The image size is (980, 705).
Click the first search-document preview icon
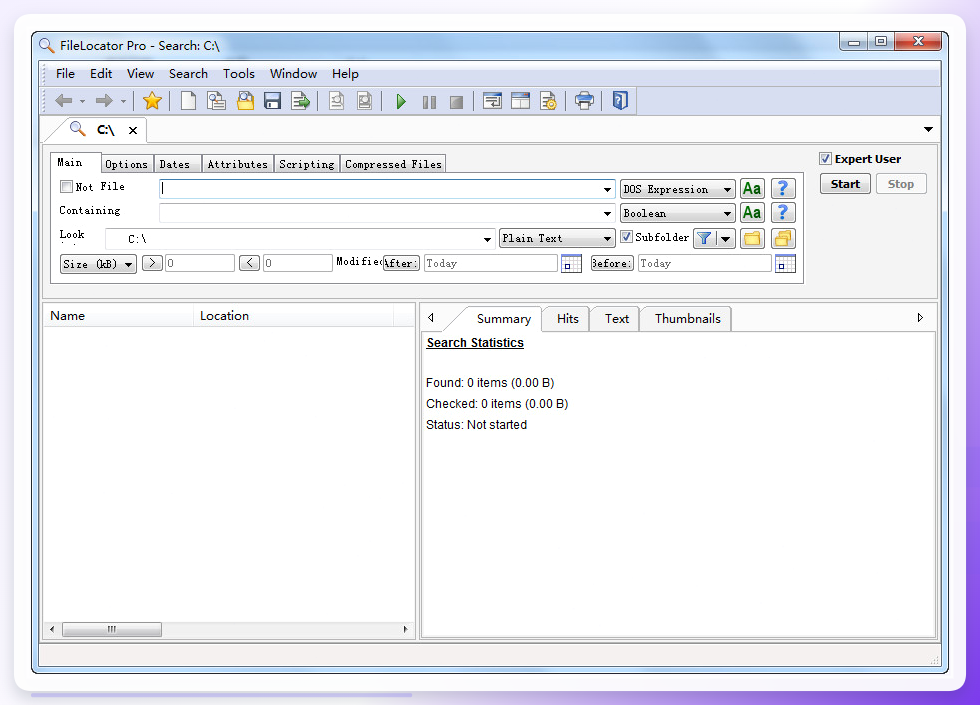pos(337,101)
